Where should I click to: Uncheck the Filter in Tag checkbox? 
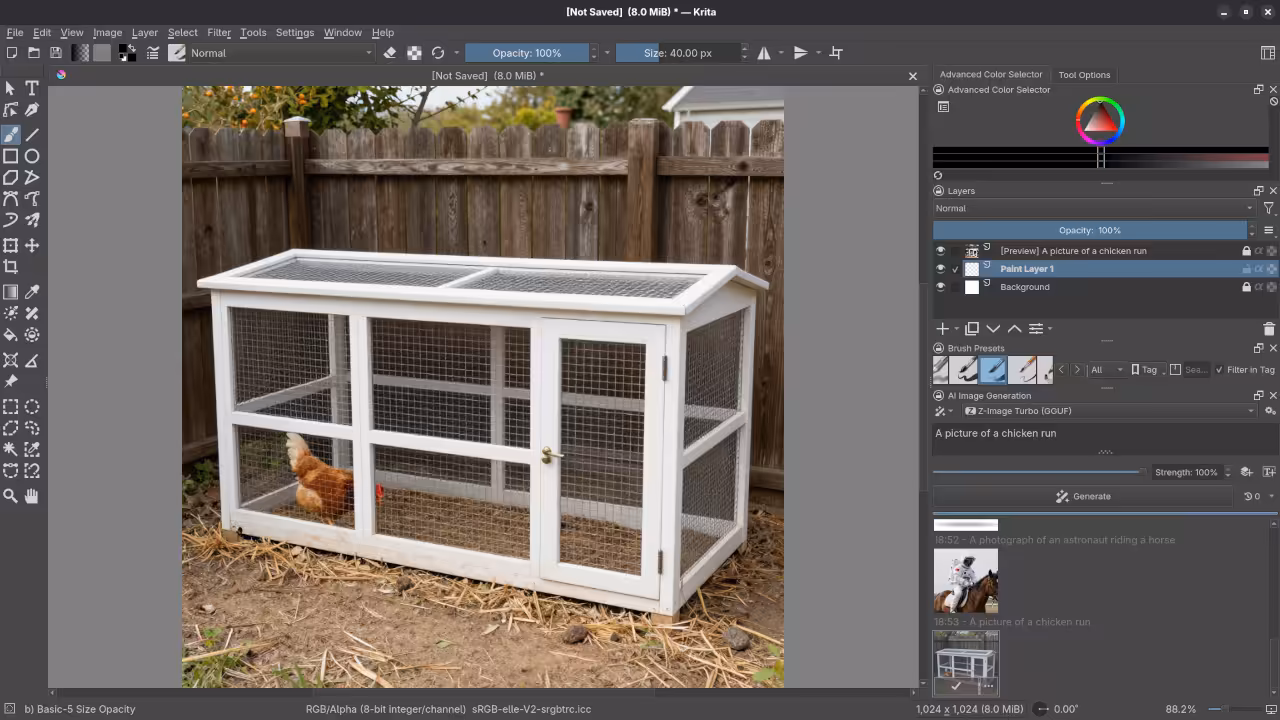(1219, 369)
